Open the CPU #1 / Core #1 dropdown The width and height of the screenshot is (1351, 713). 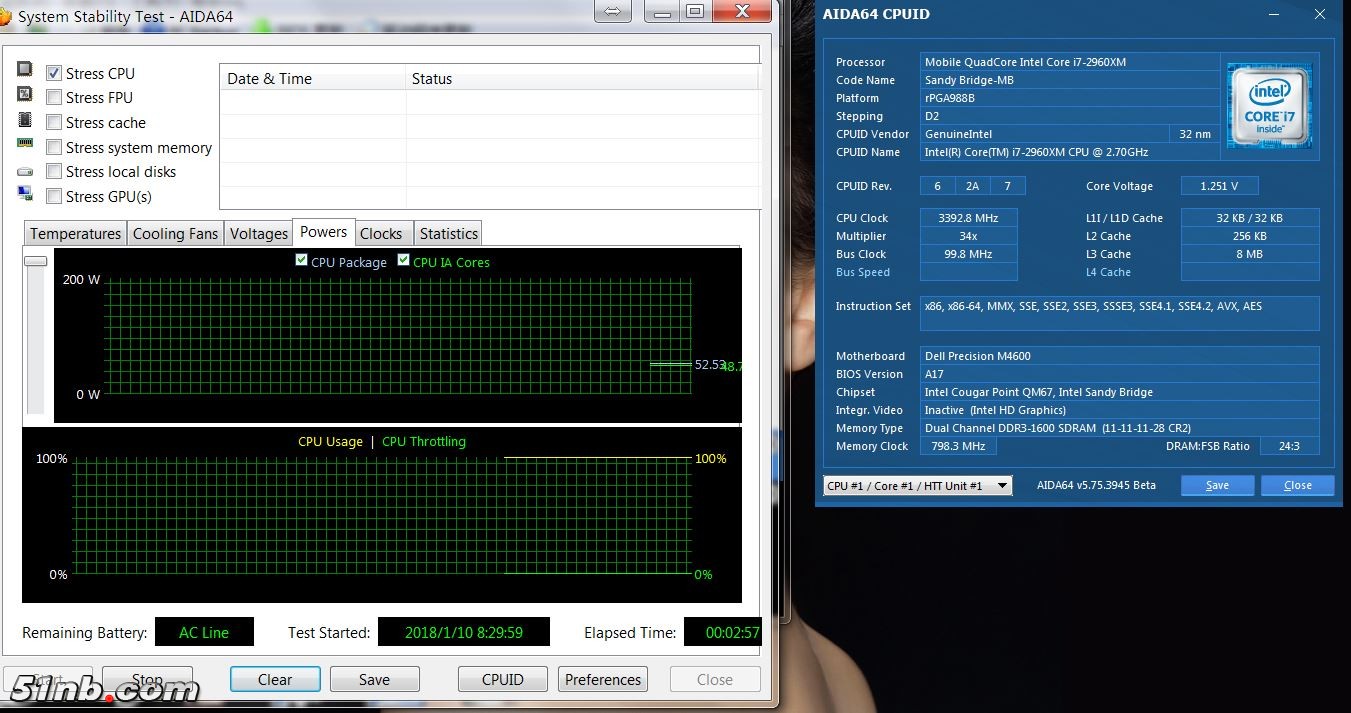(917, 486)
